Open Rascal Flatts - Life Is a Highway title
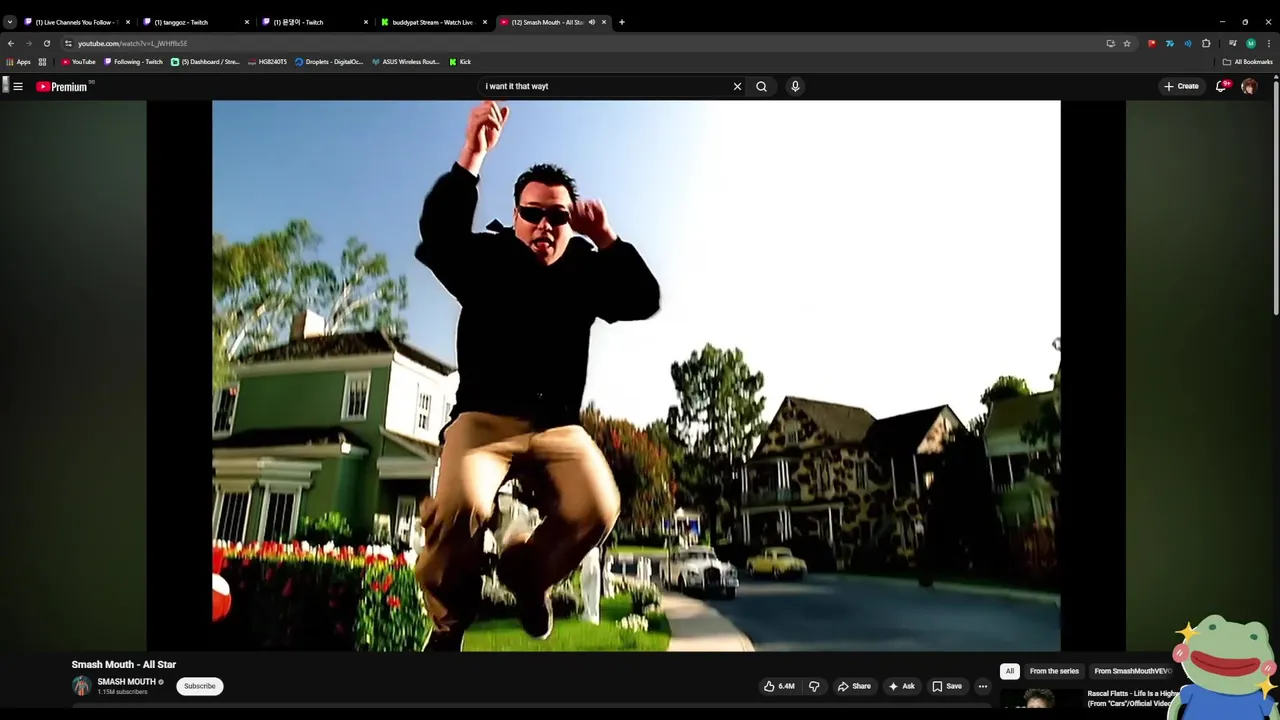The width and height of the screenshot is (1280, 720). click(1133, 698)
